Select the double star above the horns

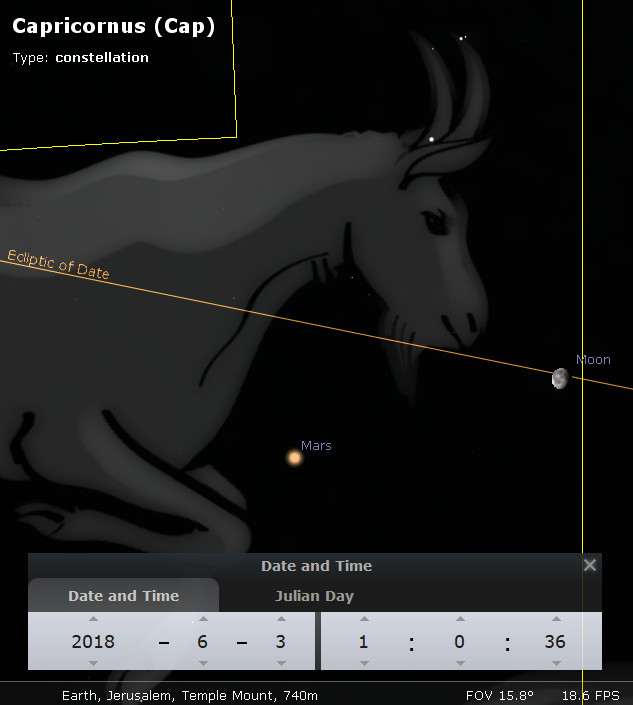click(x=462, y=38)
